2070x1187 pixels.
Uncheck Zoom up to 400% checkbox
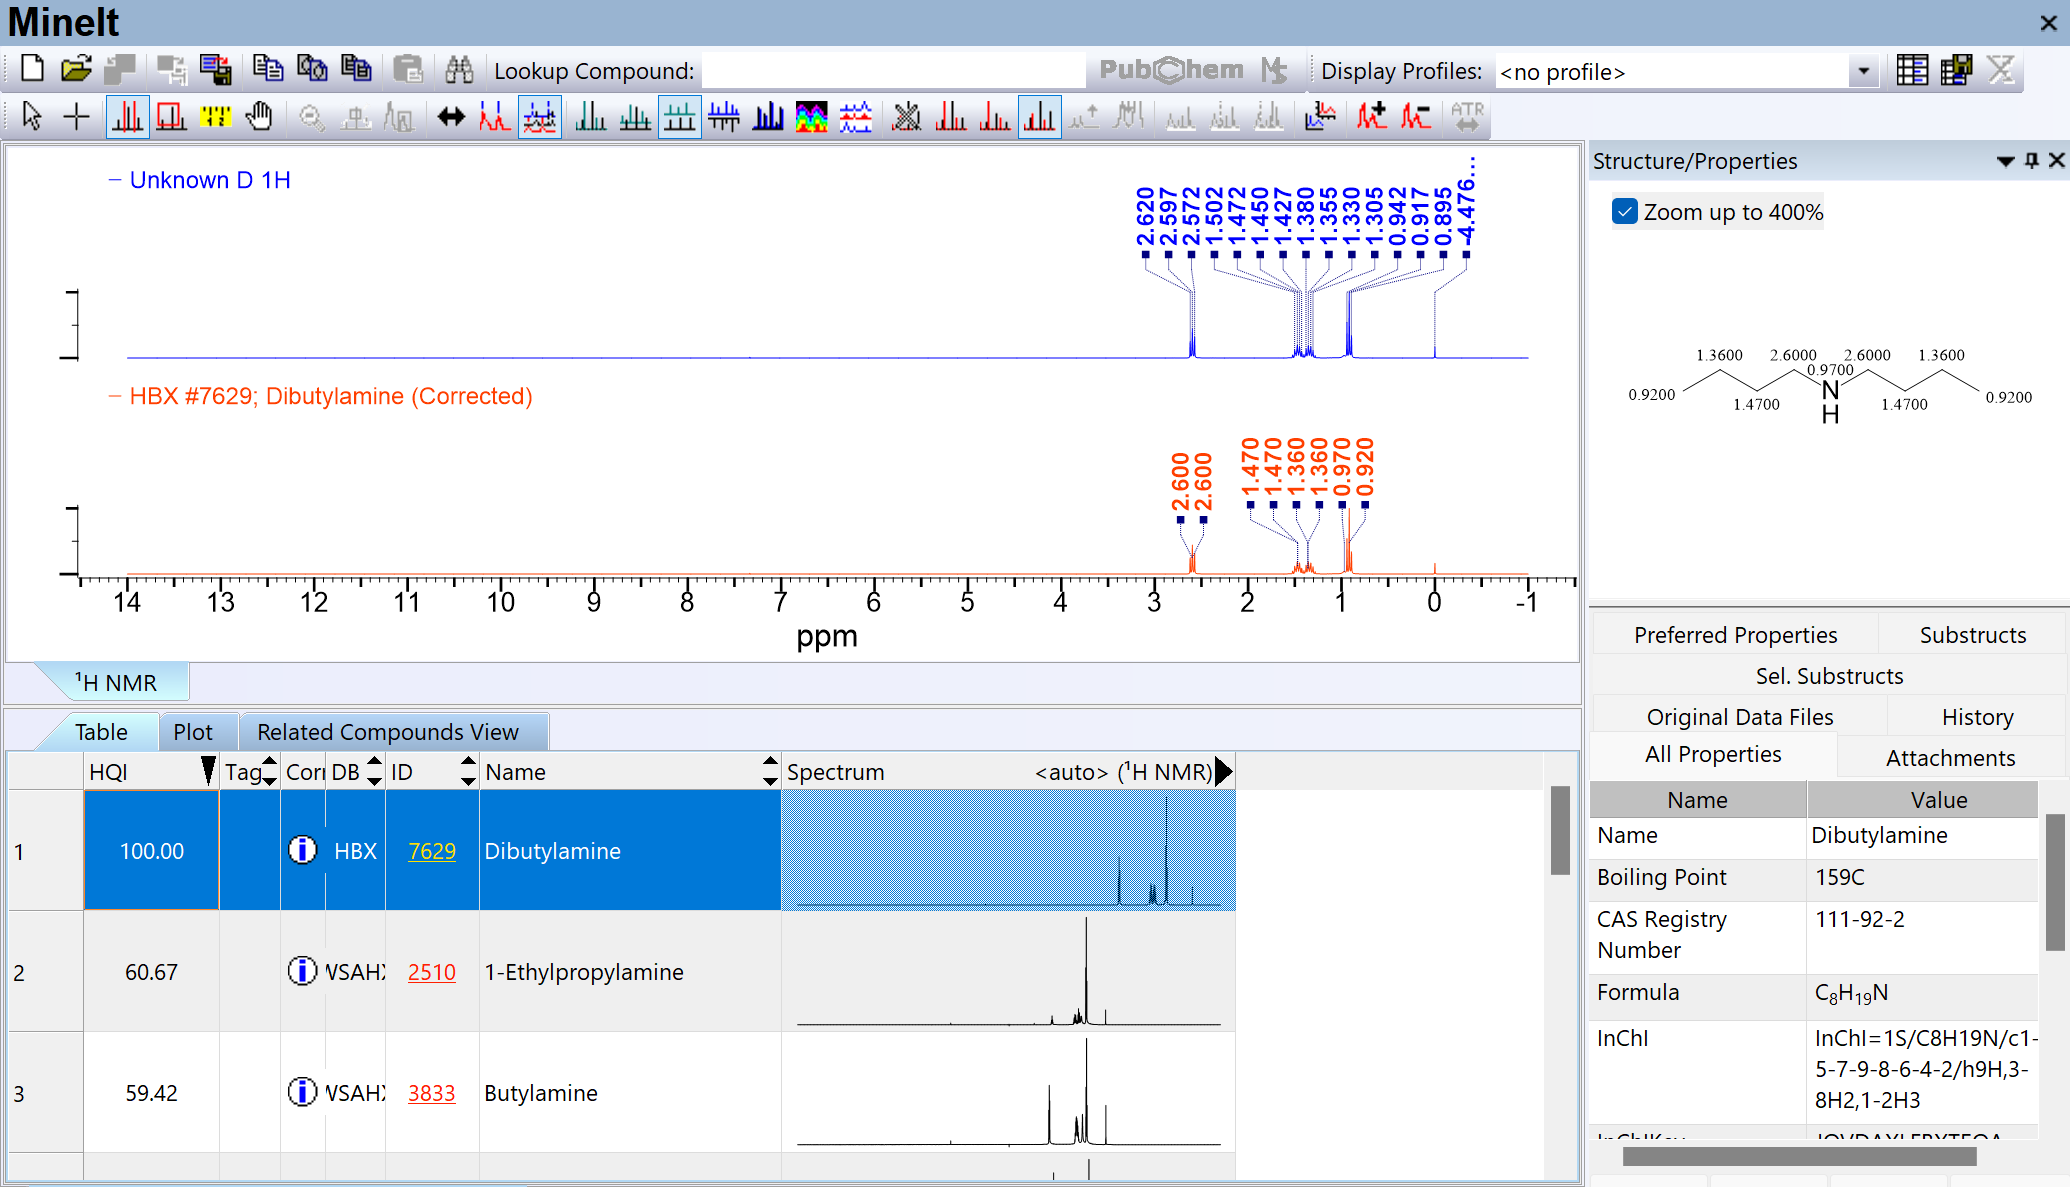point(1625,212)
